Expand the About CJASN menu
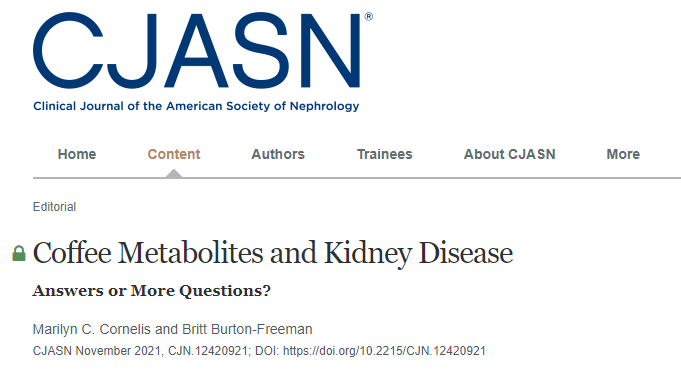Screen dimensions: 681x372 (509, 154)
